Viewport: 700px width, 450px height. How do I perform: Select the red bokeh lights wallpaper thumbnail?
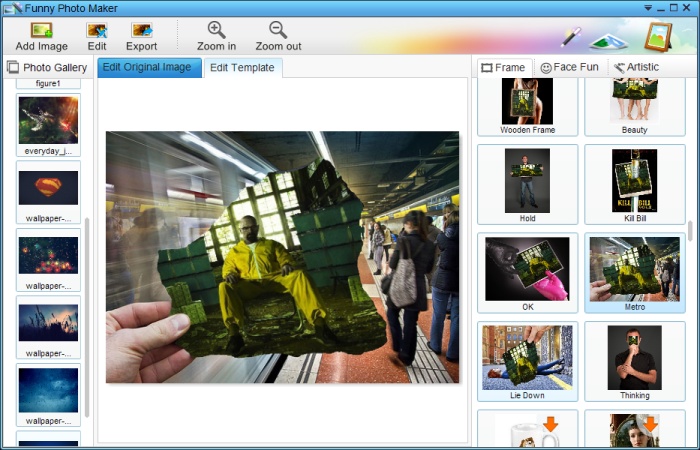(48, 260)
